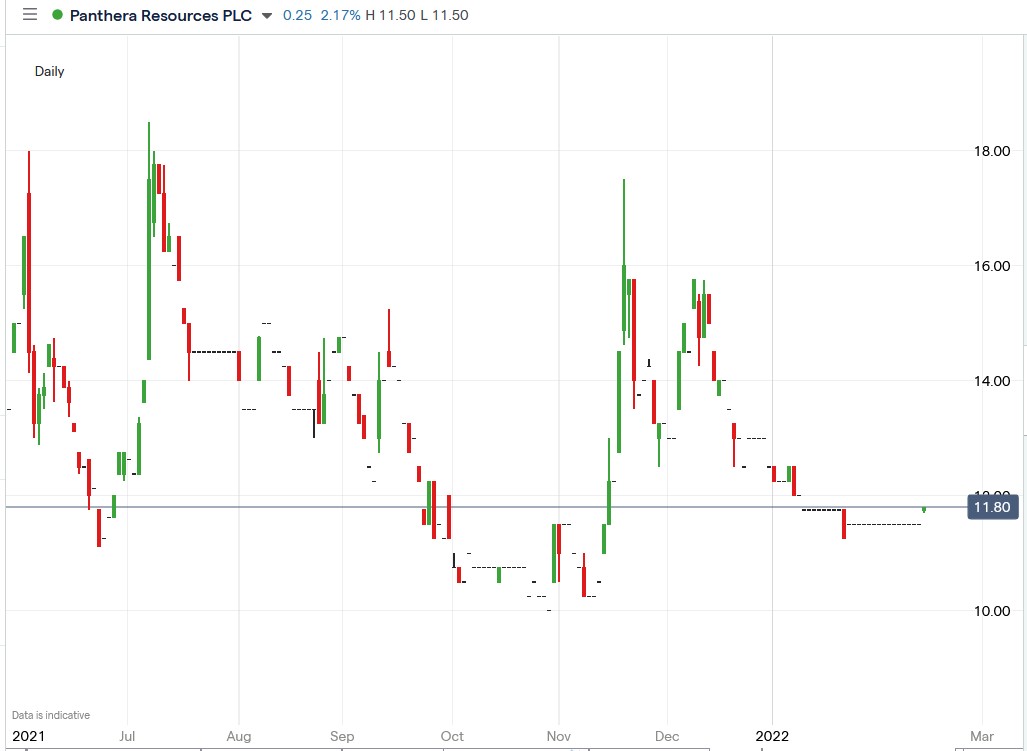Screen dimensions: 1027x751
Task: Click the 0.25 price change figure
Action: click(296, 15)
